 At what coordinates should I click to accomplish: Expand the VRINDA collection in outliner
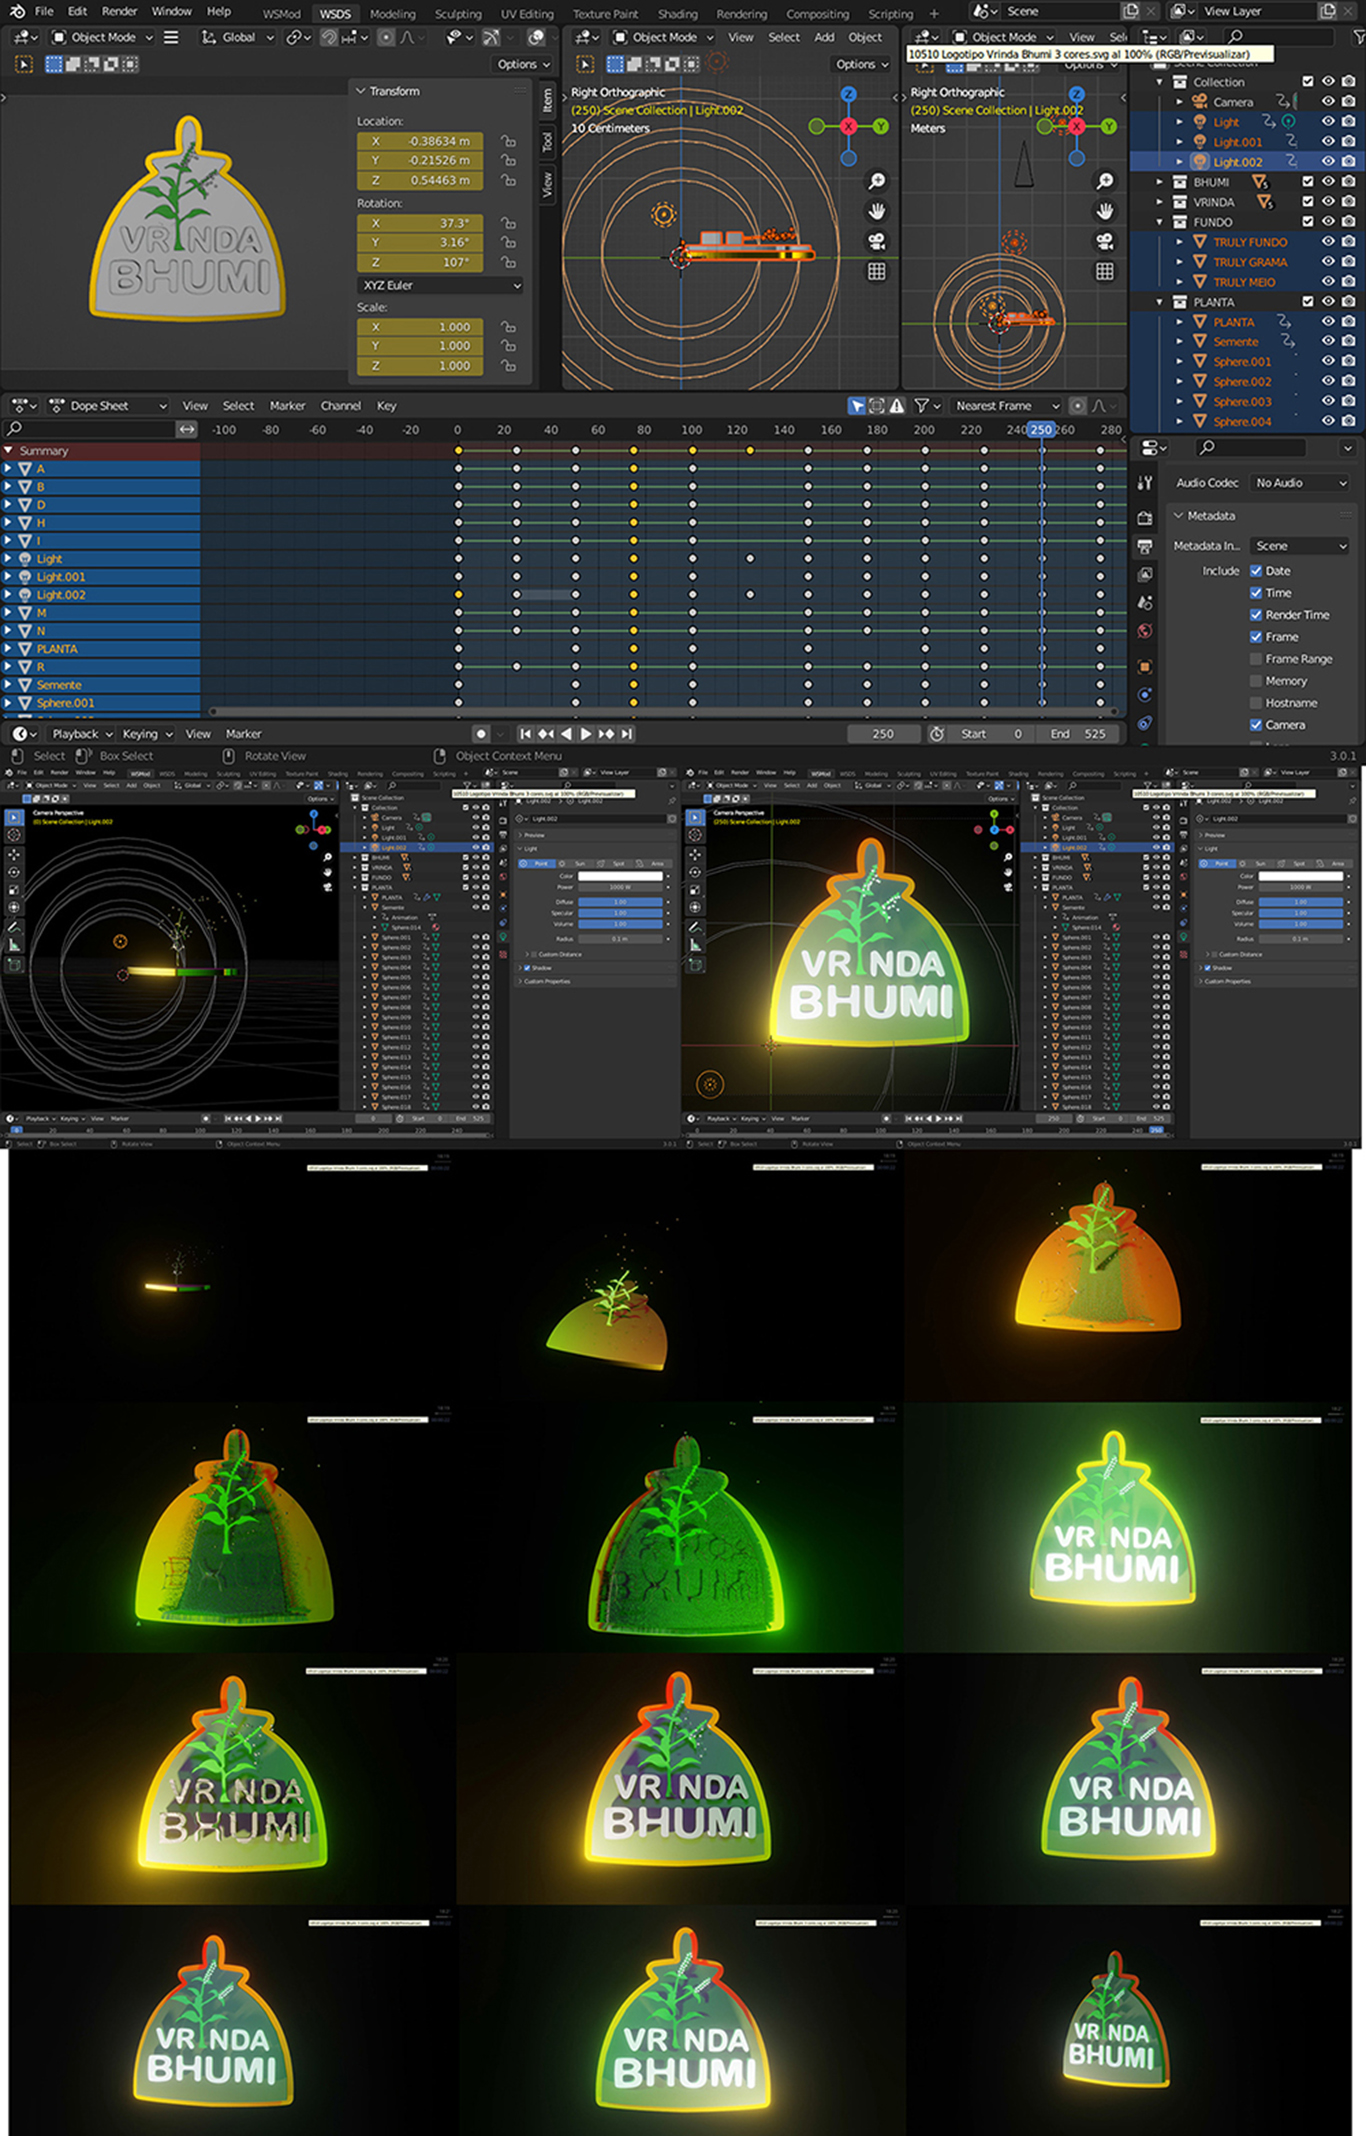point(1160,202)
